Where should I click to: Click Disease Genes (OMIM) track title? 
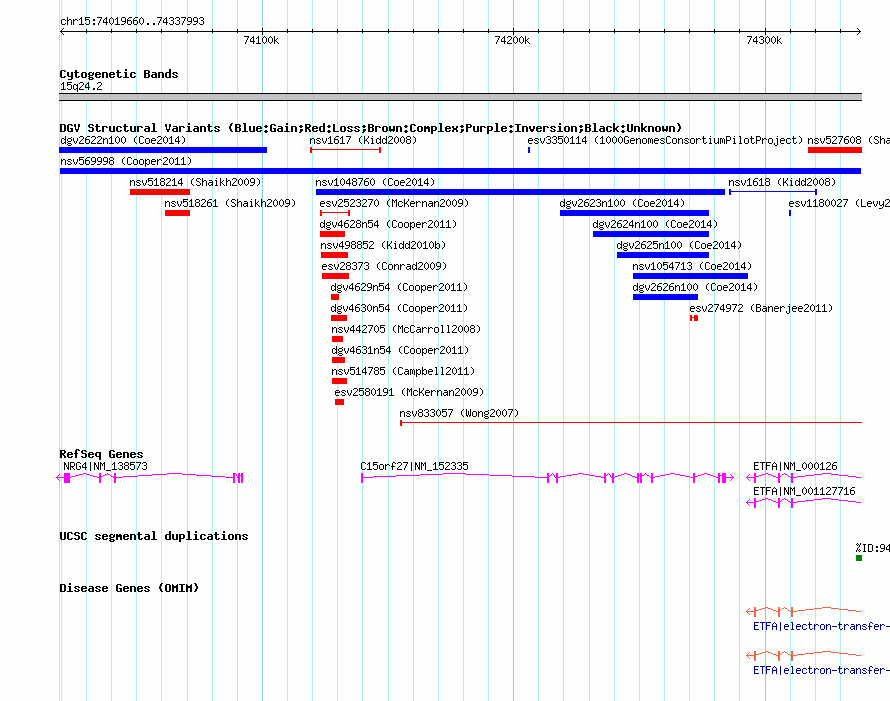click(129, 588)
